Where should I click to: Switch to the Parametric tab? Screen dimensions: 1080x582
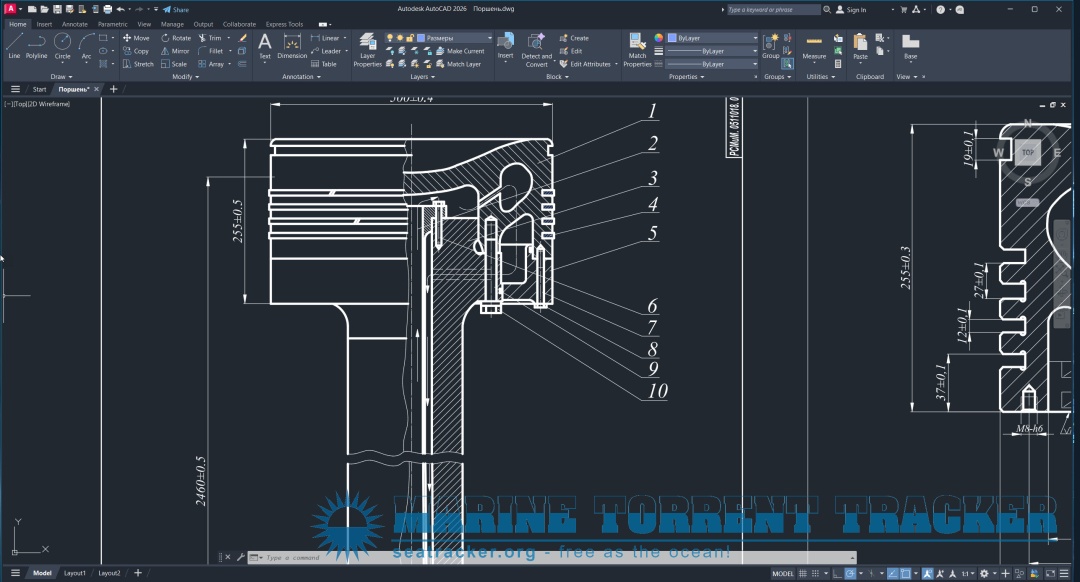(x=112, y=24)
